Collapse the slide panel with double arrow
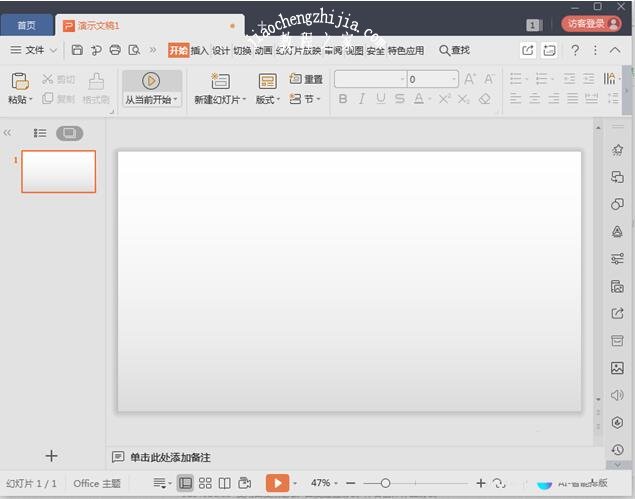The image size is (635, 499). point(7,133)
